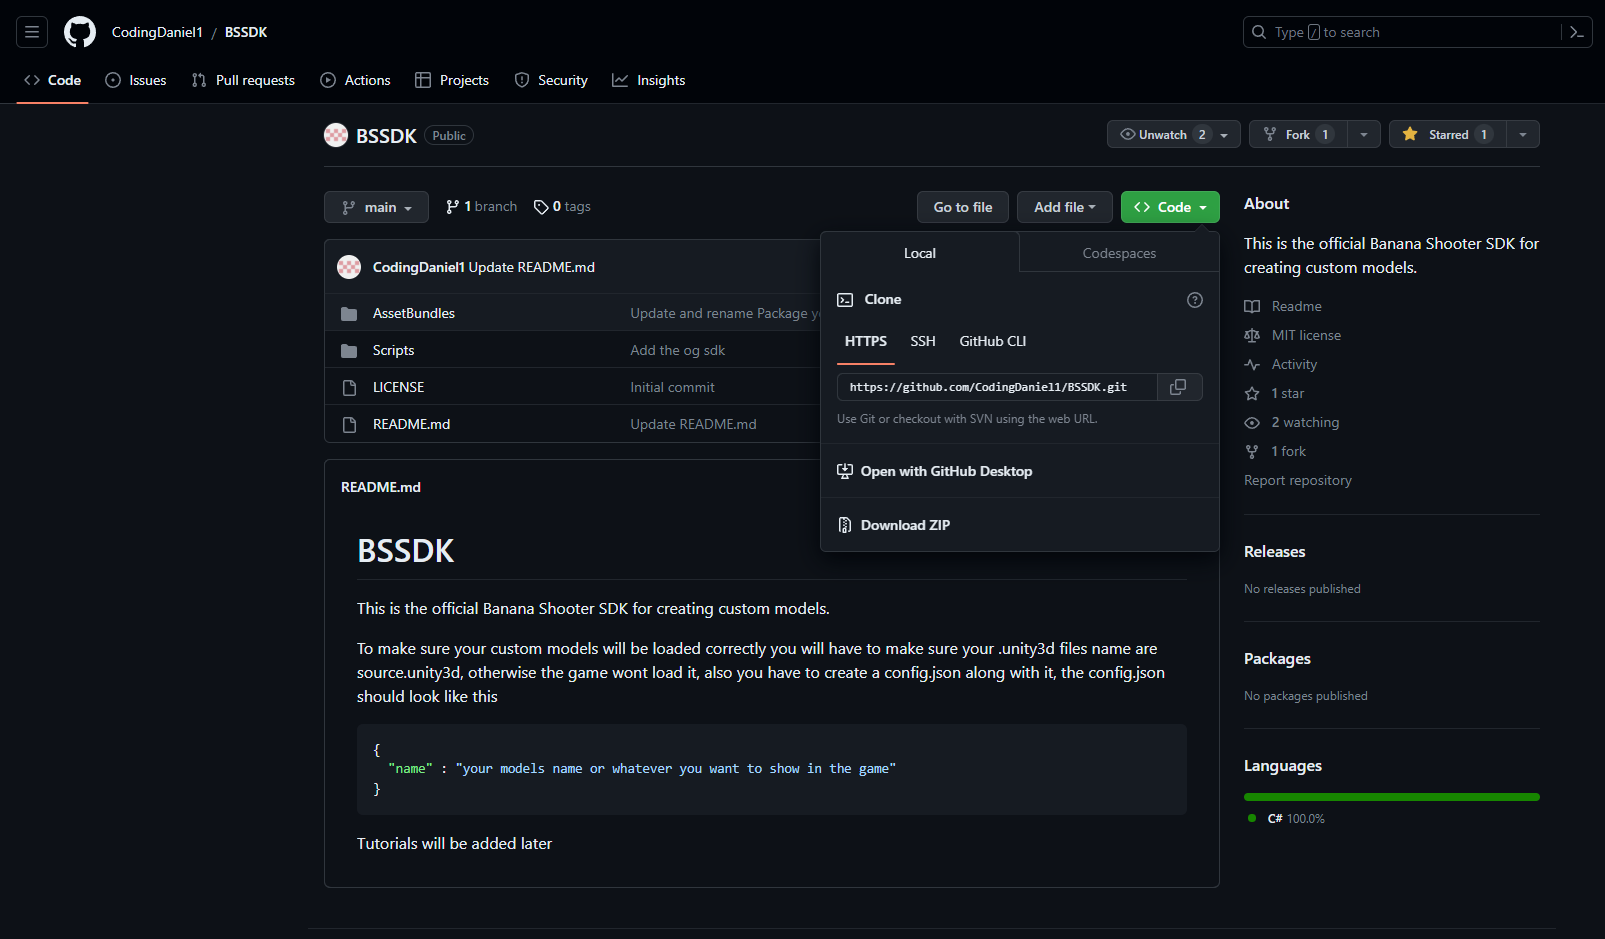Select the HTTPS clone option
The height and width of the screenshot is (939, 1605).
tap(866, 341)
